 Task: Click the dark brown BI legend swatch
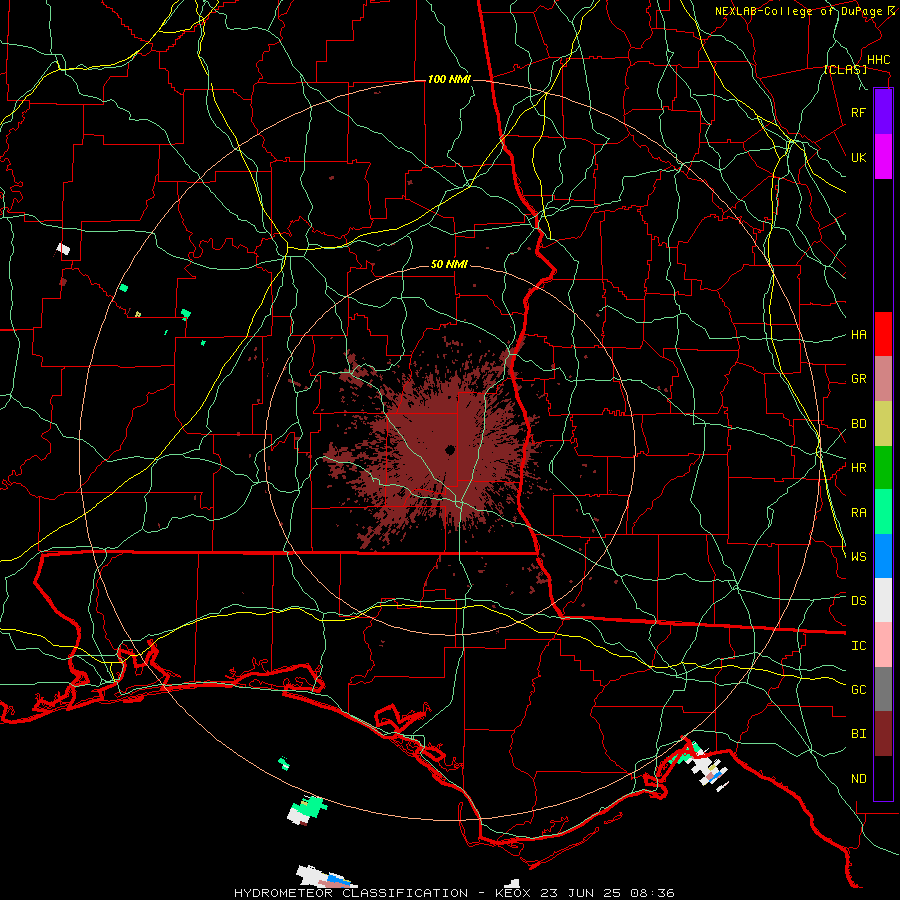pyautogui.click(x=883, y=734)
